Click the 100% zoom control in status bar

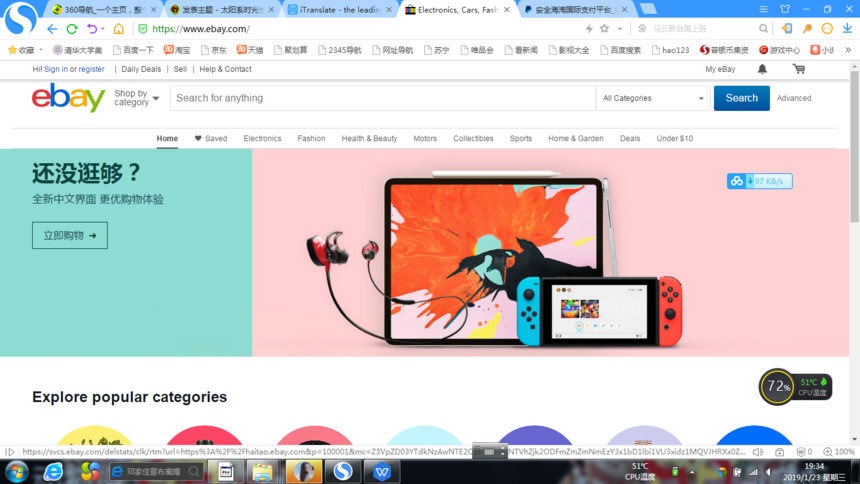click(x=839, y=452)
